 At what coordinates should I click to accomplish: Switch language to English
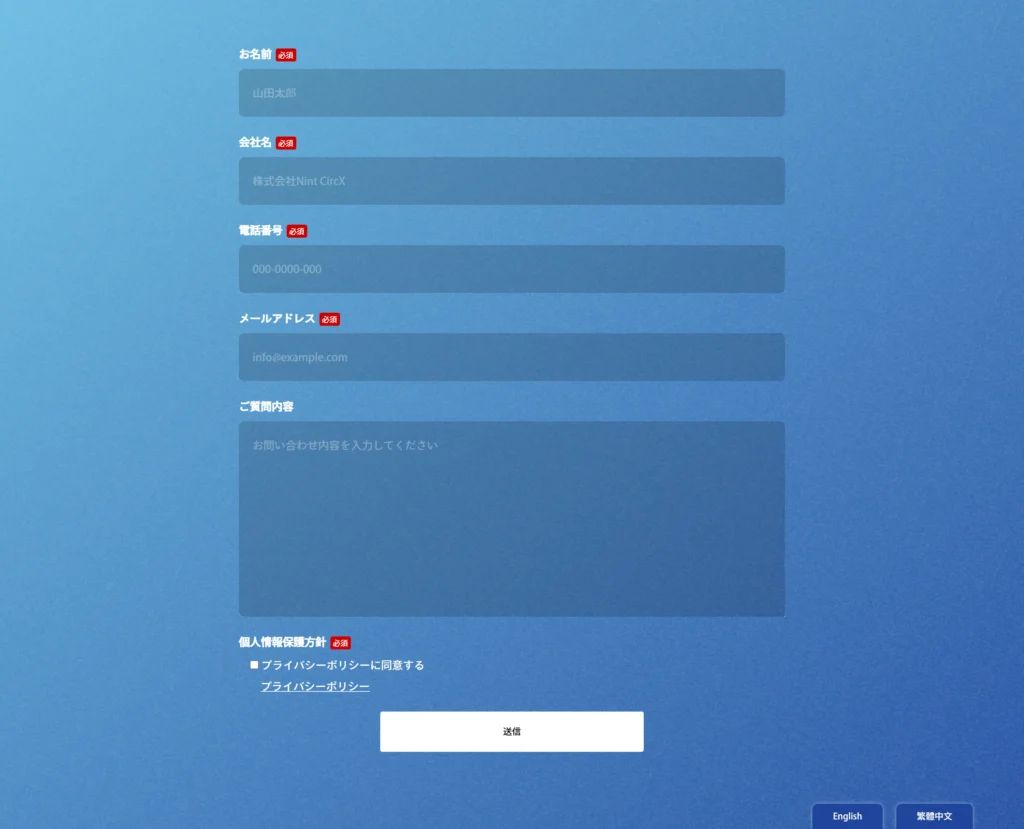coord(847,816)
